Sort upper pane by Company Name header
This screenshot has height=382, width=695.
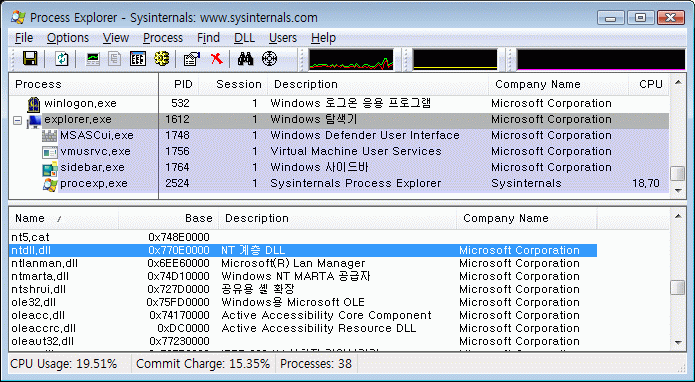(x=558, y=84)
